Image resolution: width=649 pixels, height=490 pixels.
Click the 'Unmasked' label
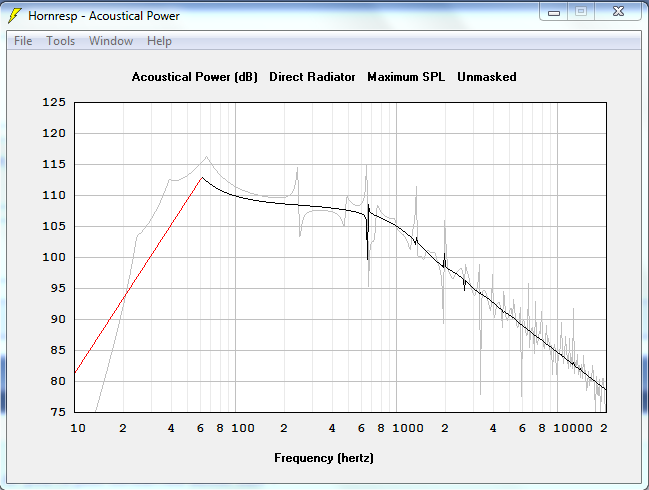point(487,77)
